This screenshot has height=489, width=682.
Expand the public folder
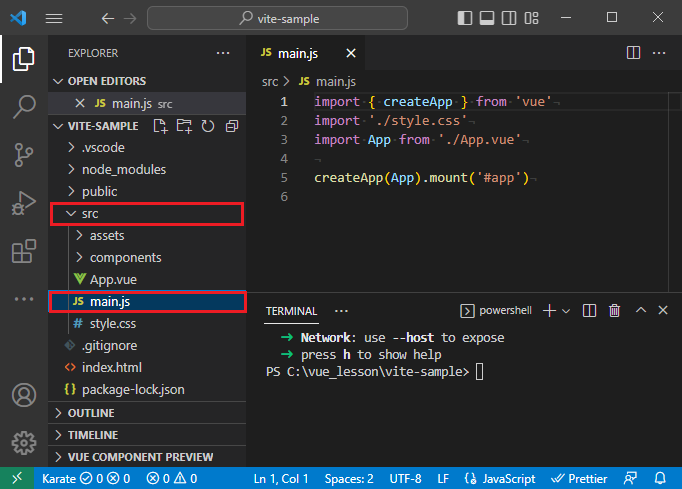pos(147,191)
